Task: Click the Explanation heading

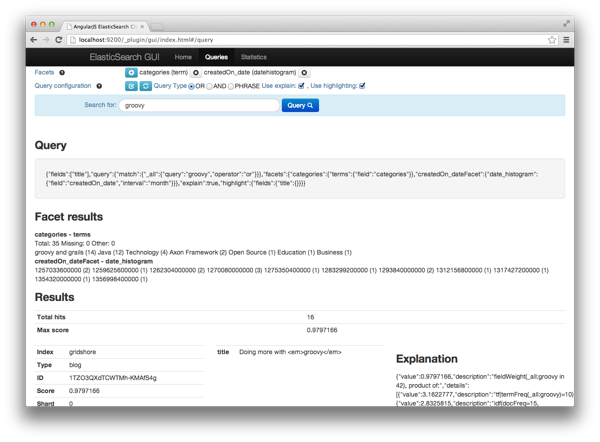Action: 427,359
